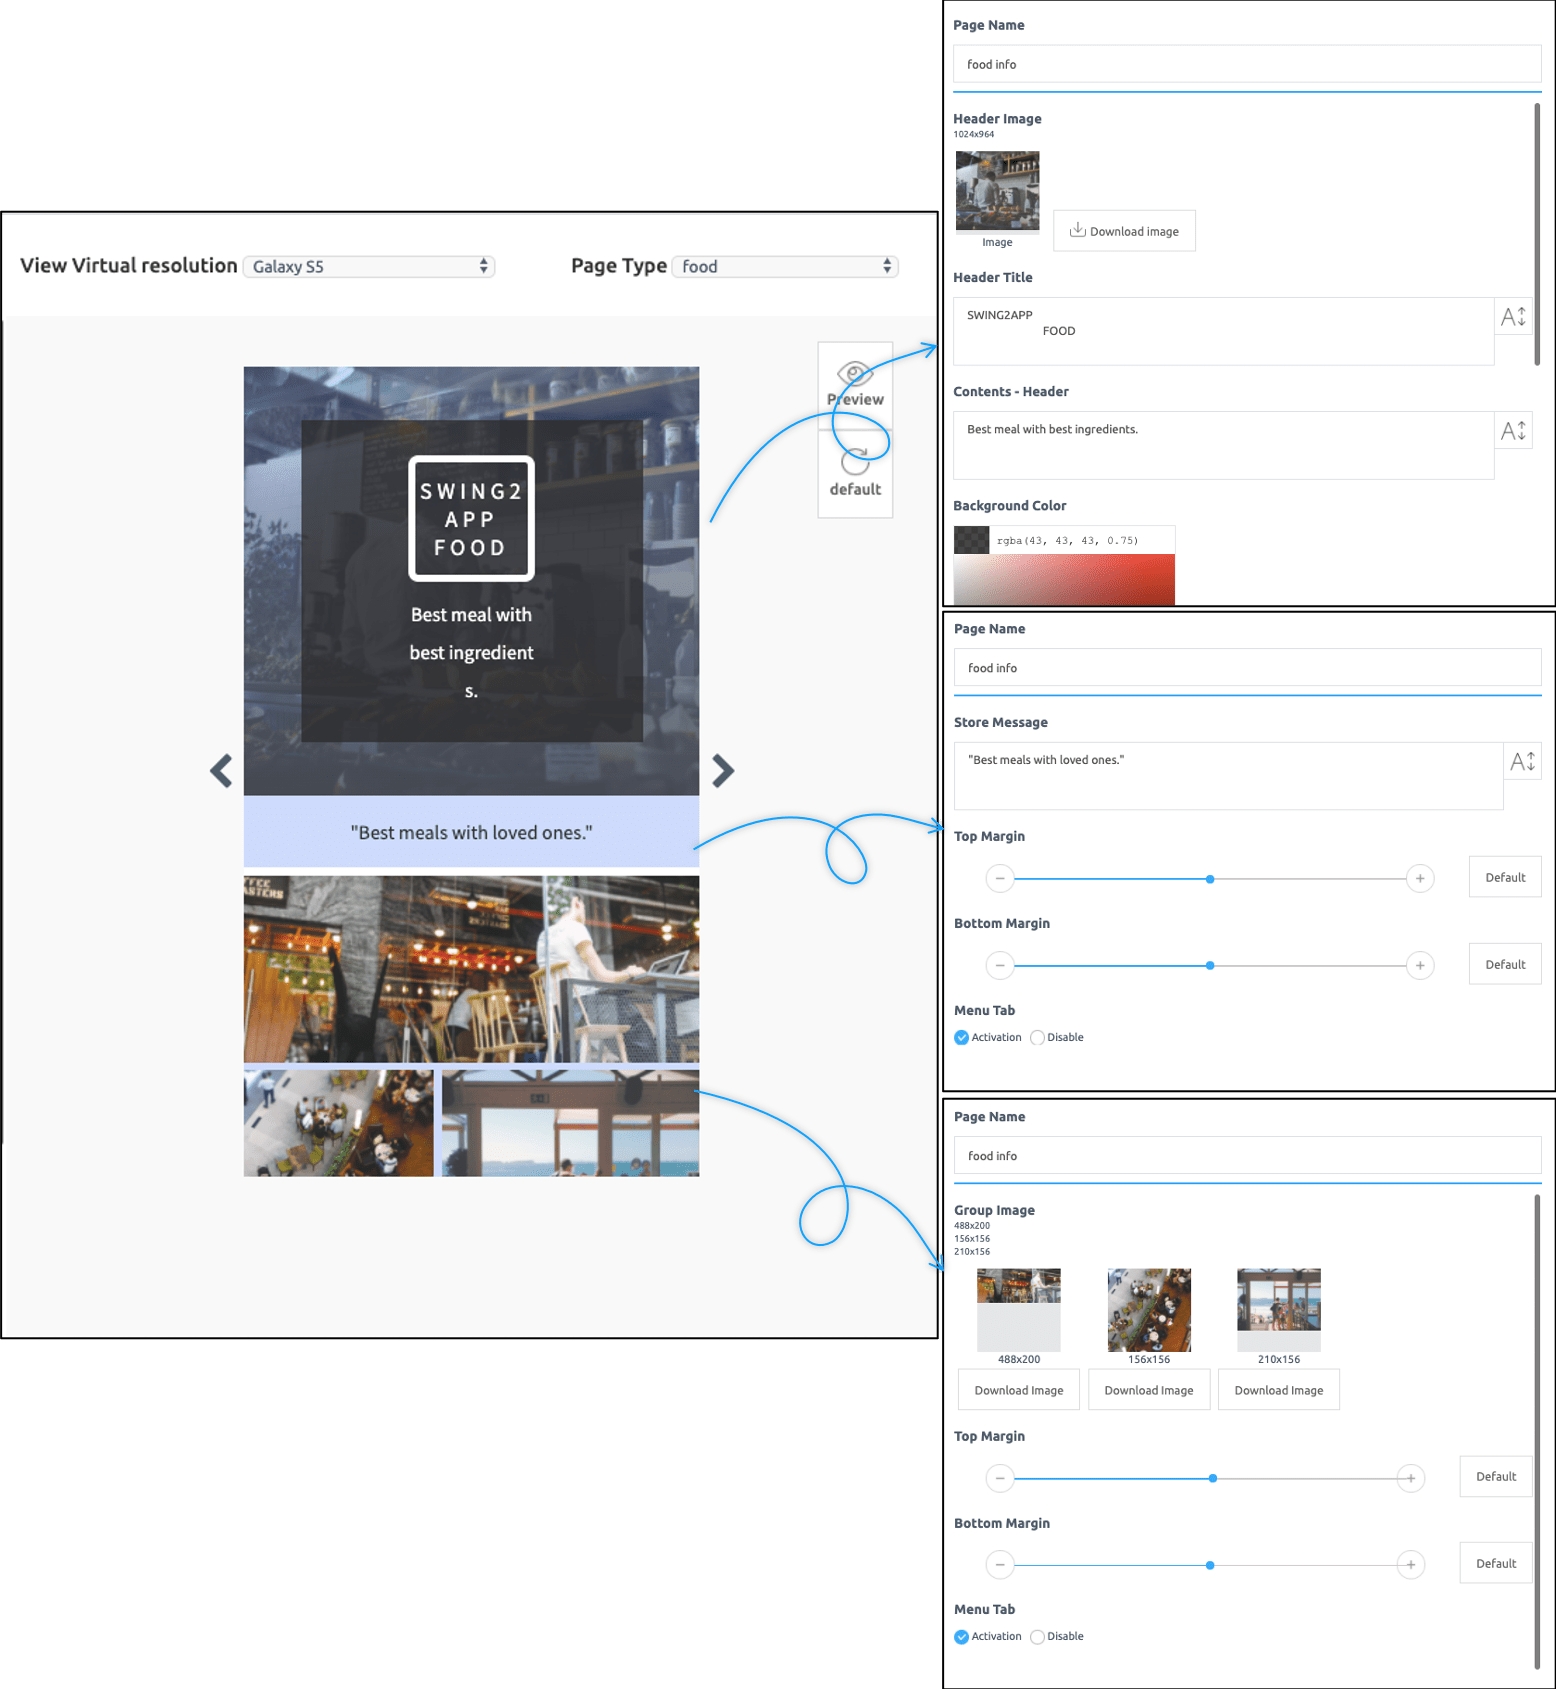1556x1689 pixels.
Task: Reset Bottom Margin to Default in Group Image panel
Action: tap(1496, 1563)
